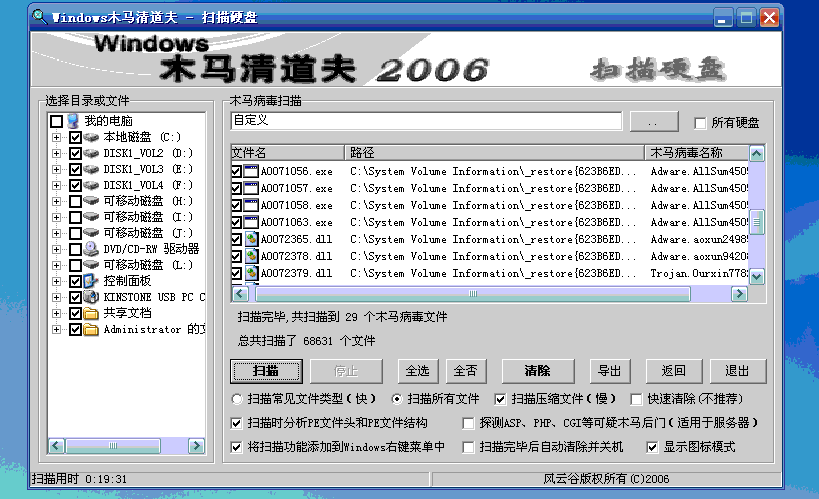Viewport: 819px width, 499px height.
Task: Expand the KINSTONE USB PC tree node
Action: coord(56,297)
